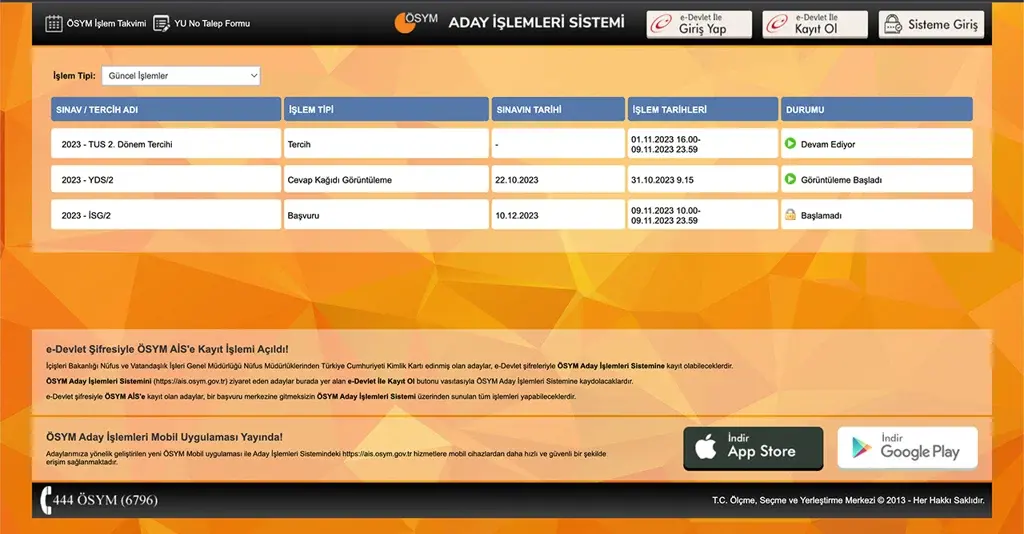Click the lock icon beside Başlamadı

click(x=790, y=215)
